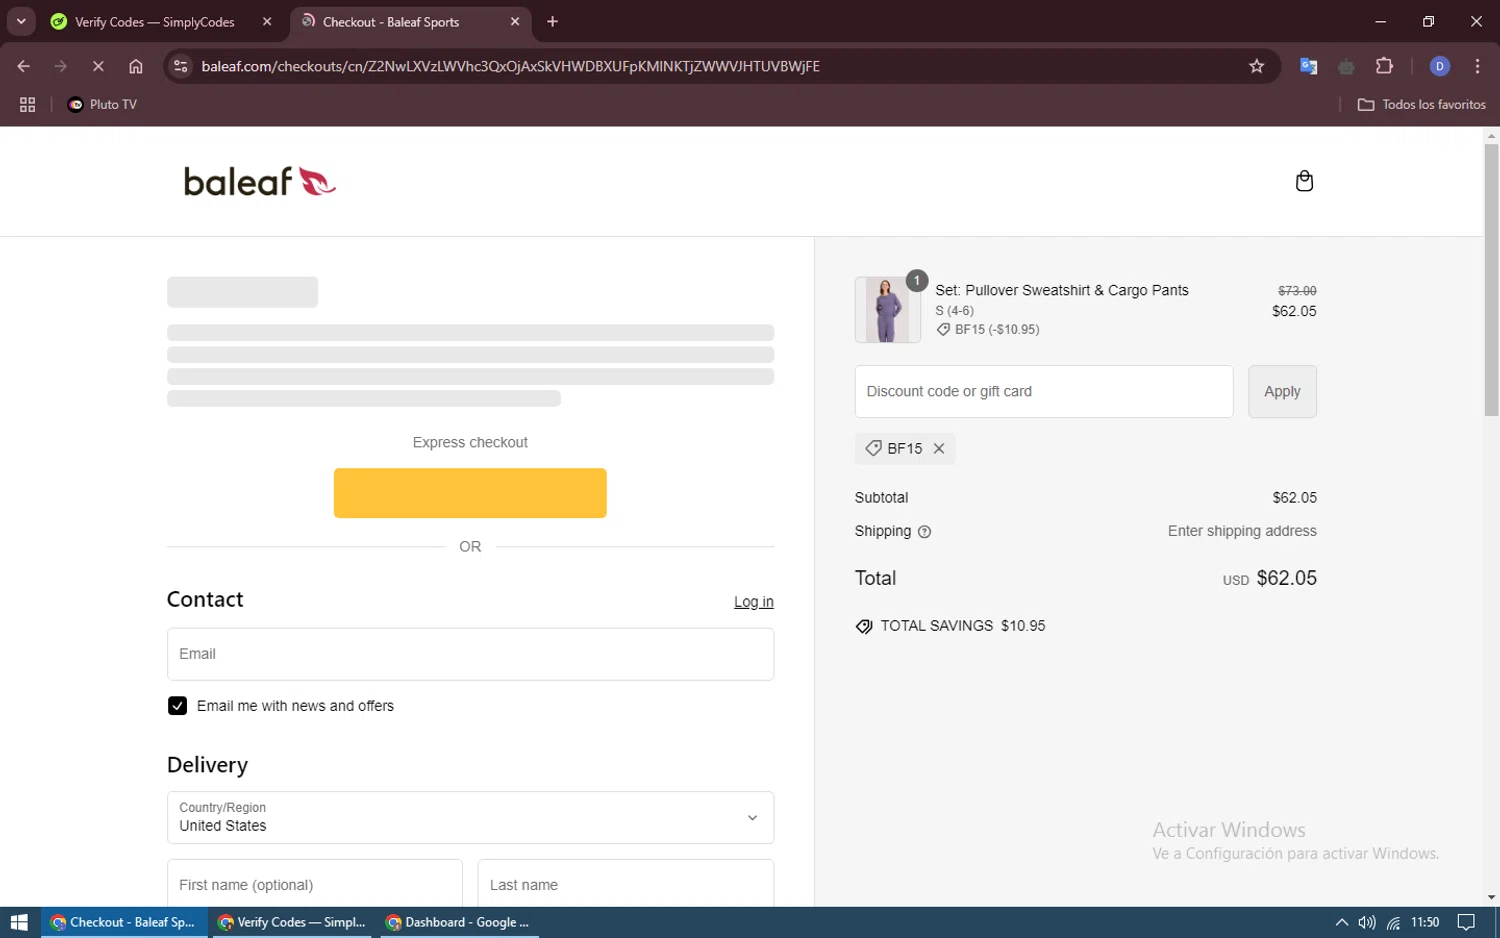Open the shopping bag cart icon
1500x938 pixels.
click(x=1304, y=181)
